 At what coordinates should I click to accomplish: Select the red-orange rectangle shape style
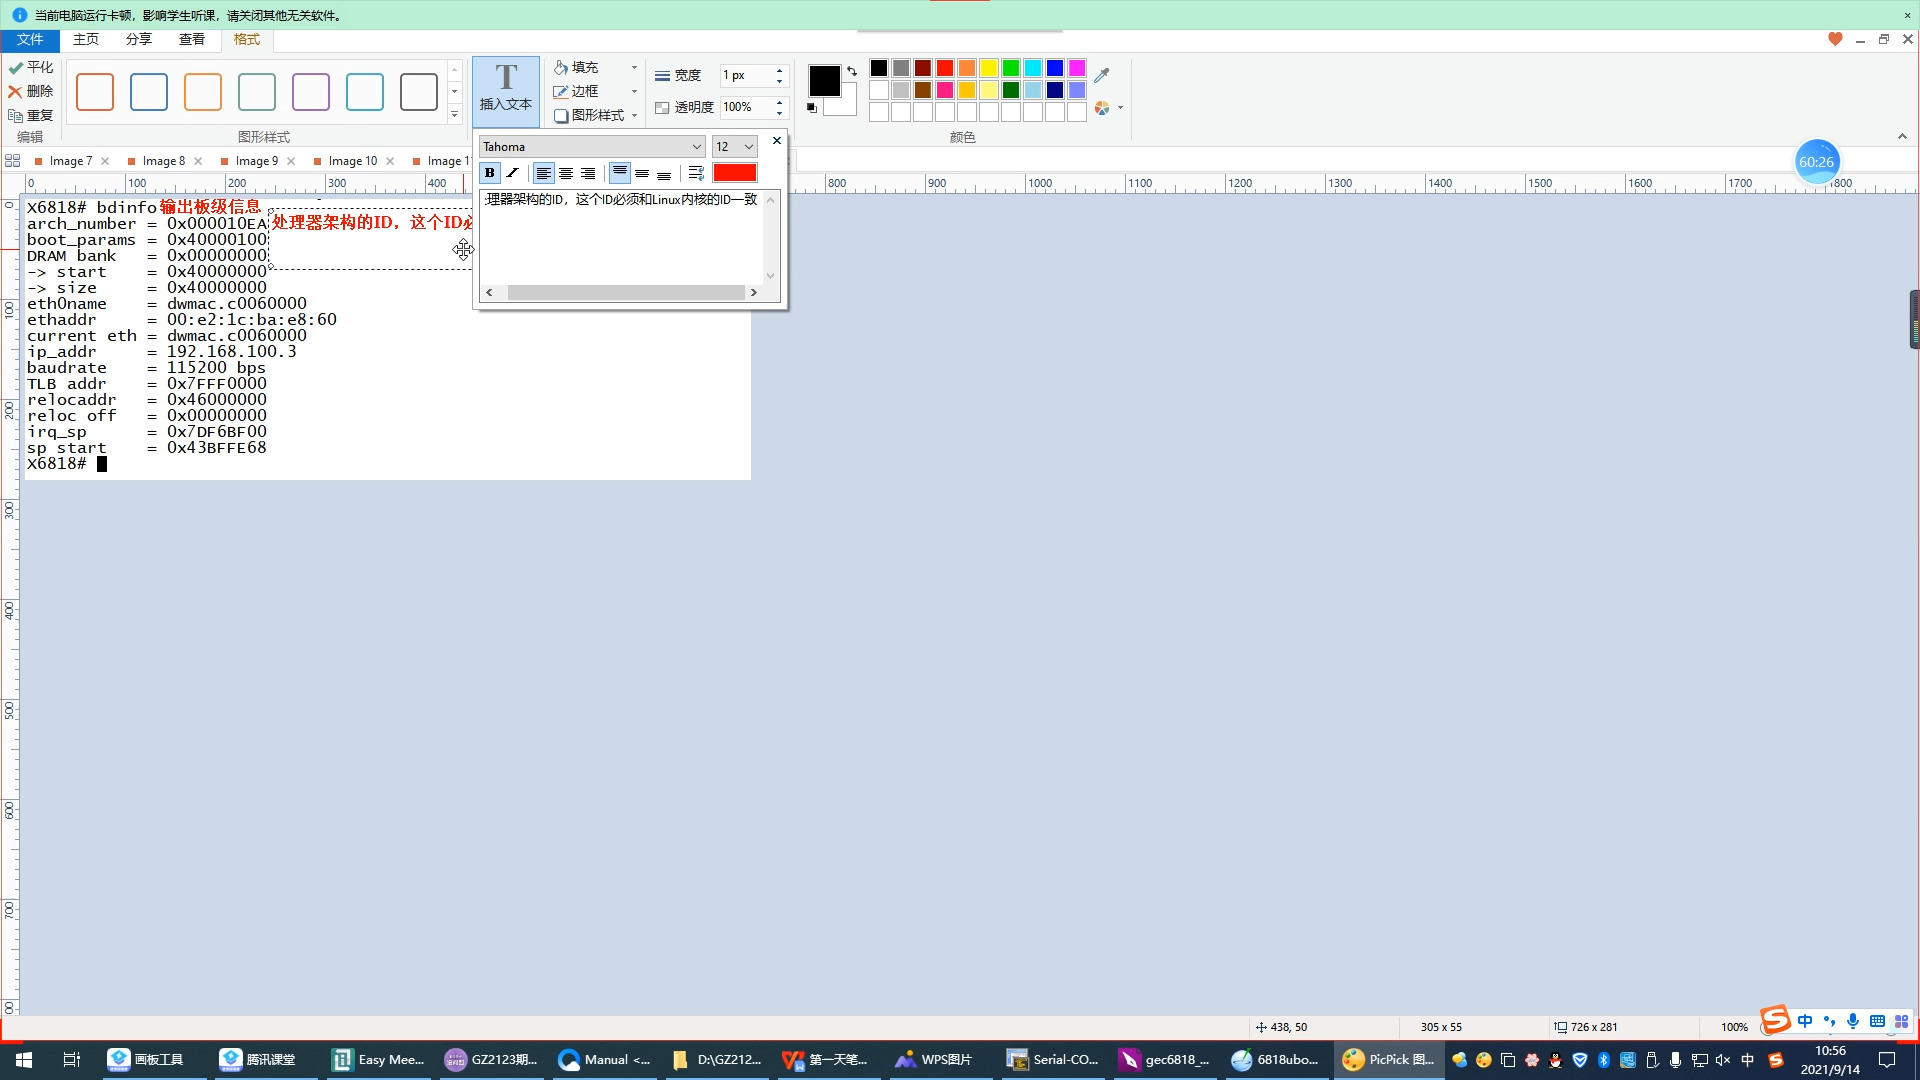[95, 92]
